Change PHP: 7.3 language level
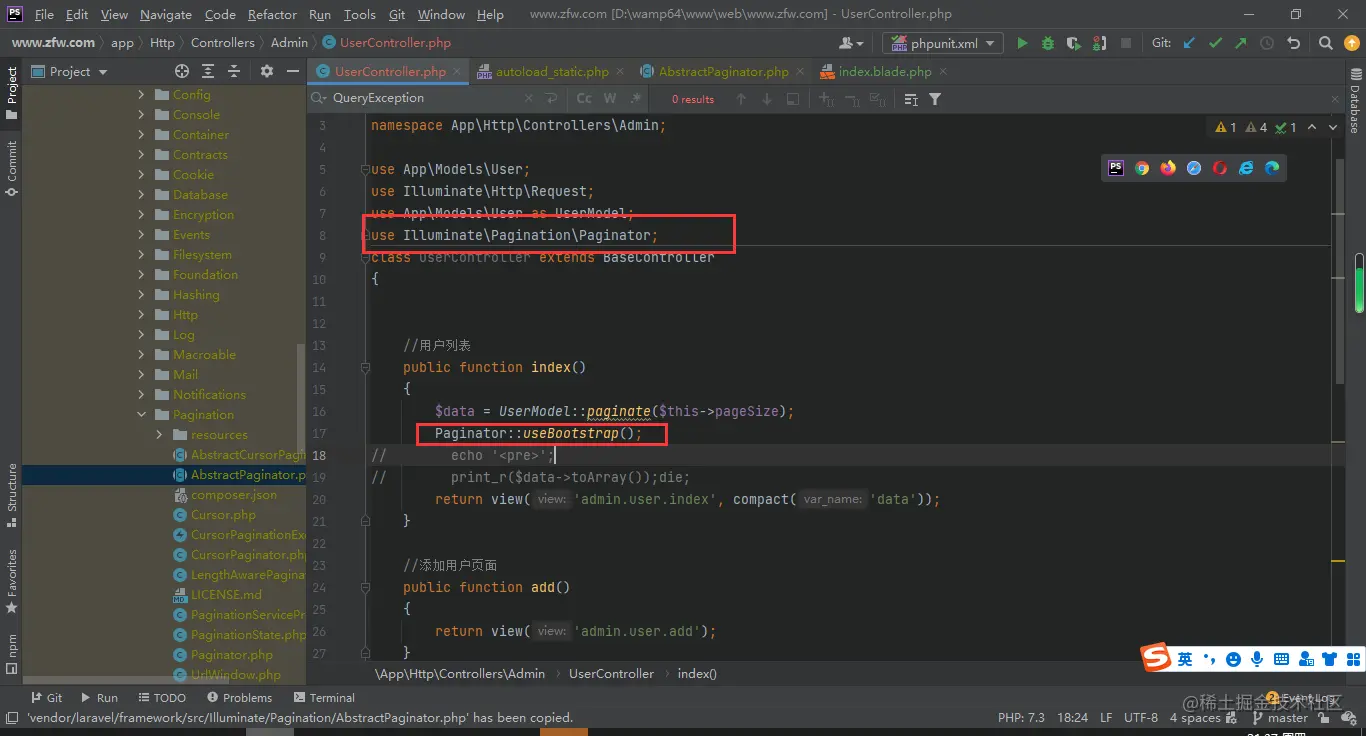Viewport: 1366px width, 736px height. pos(1021,717)
